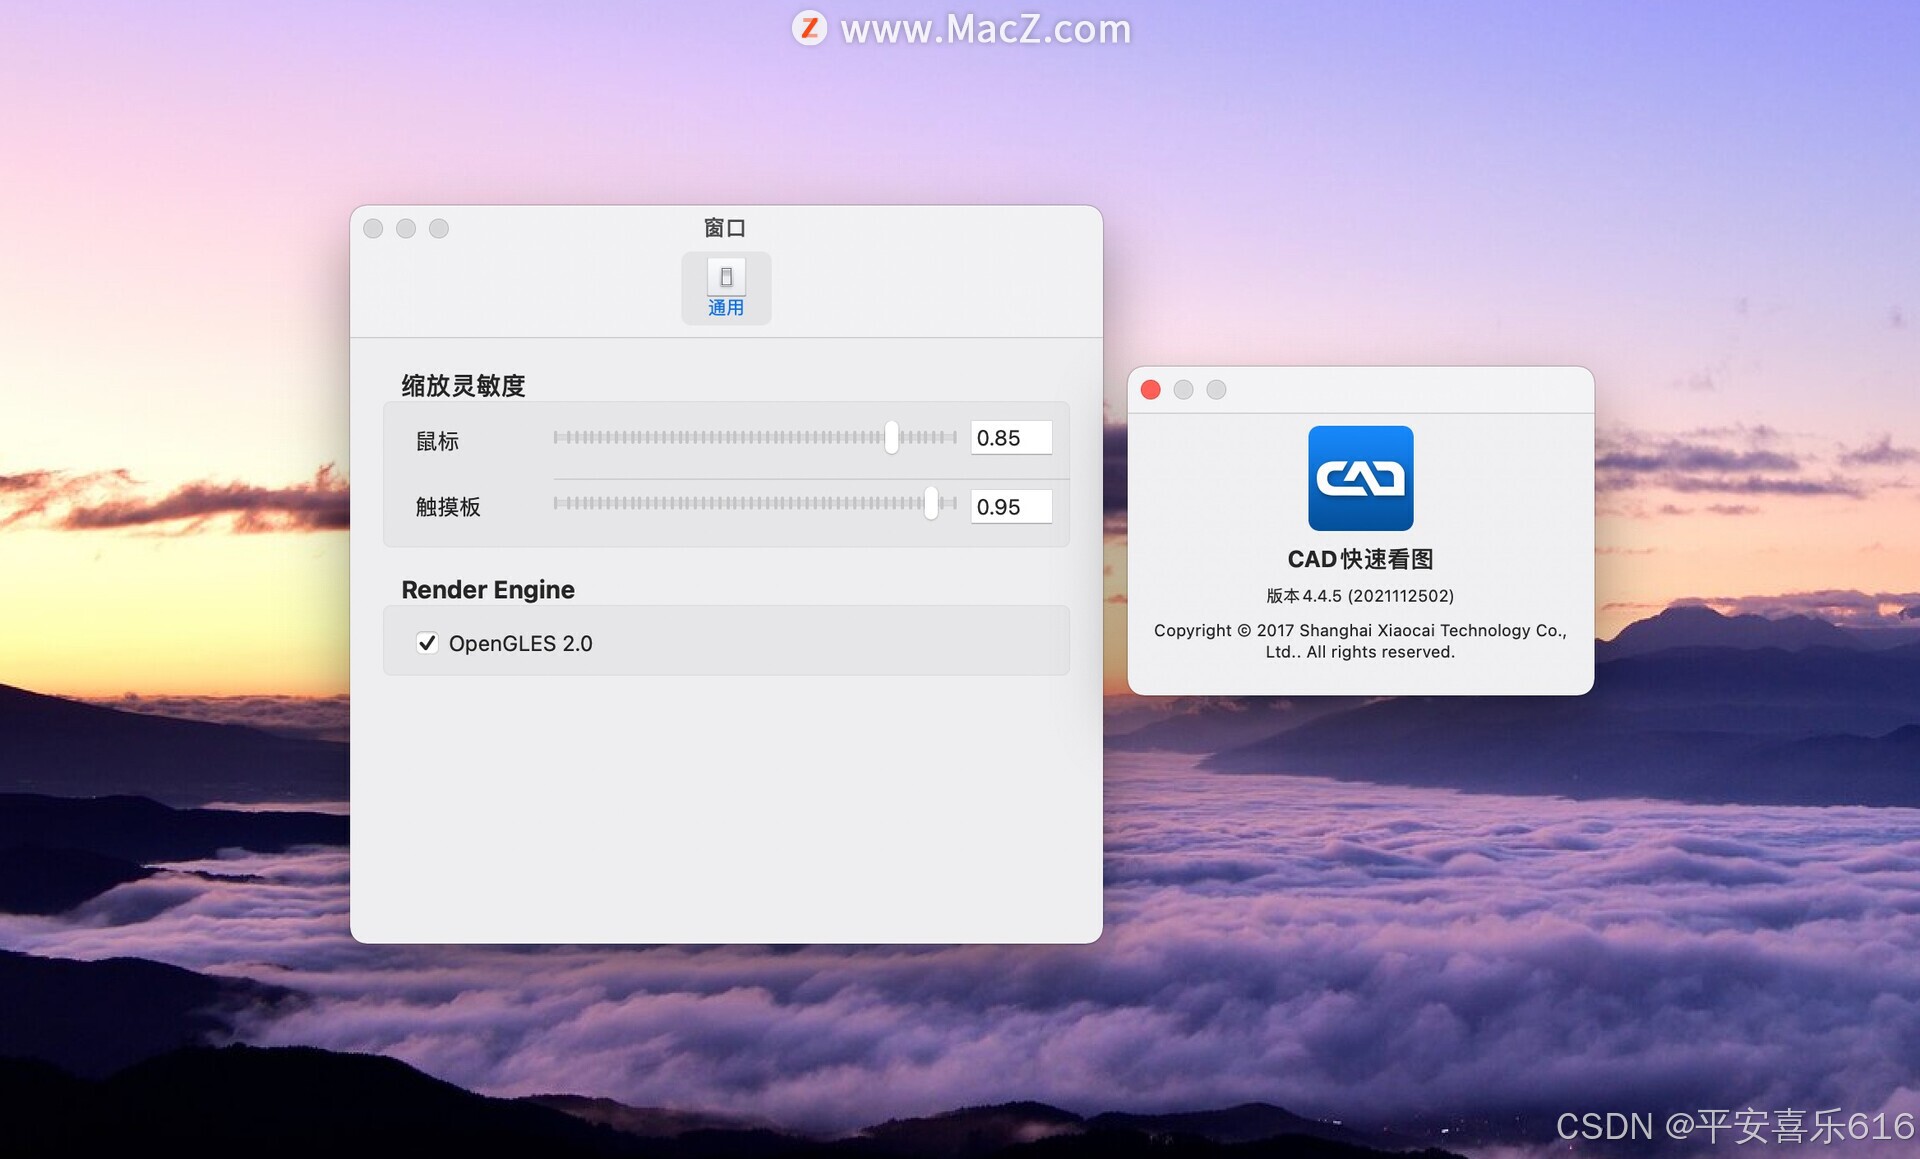This screenshot has width=1920, height=1159.
Task: Click the 缩放灵敏度 section heading
Action: click(x=463, y=385)
